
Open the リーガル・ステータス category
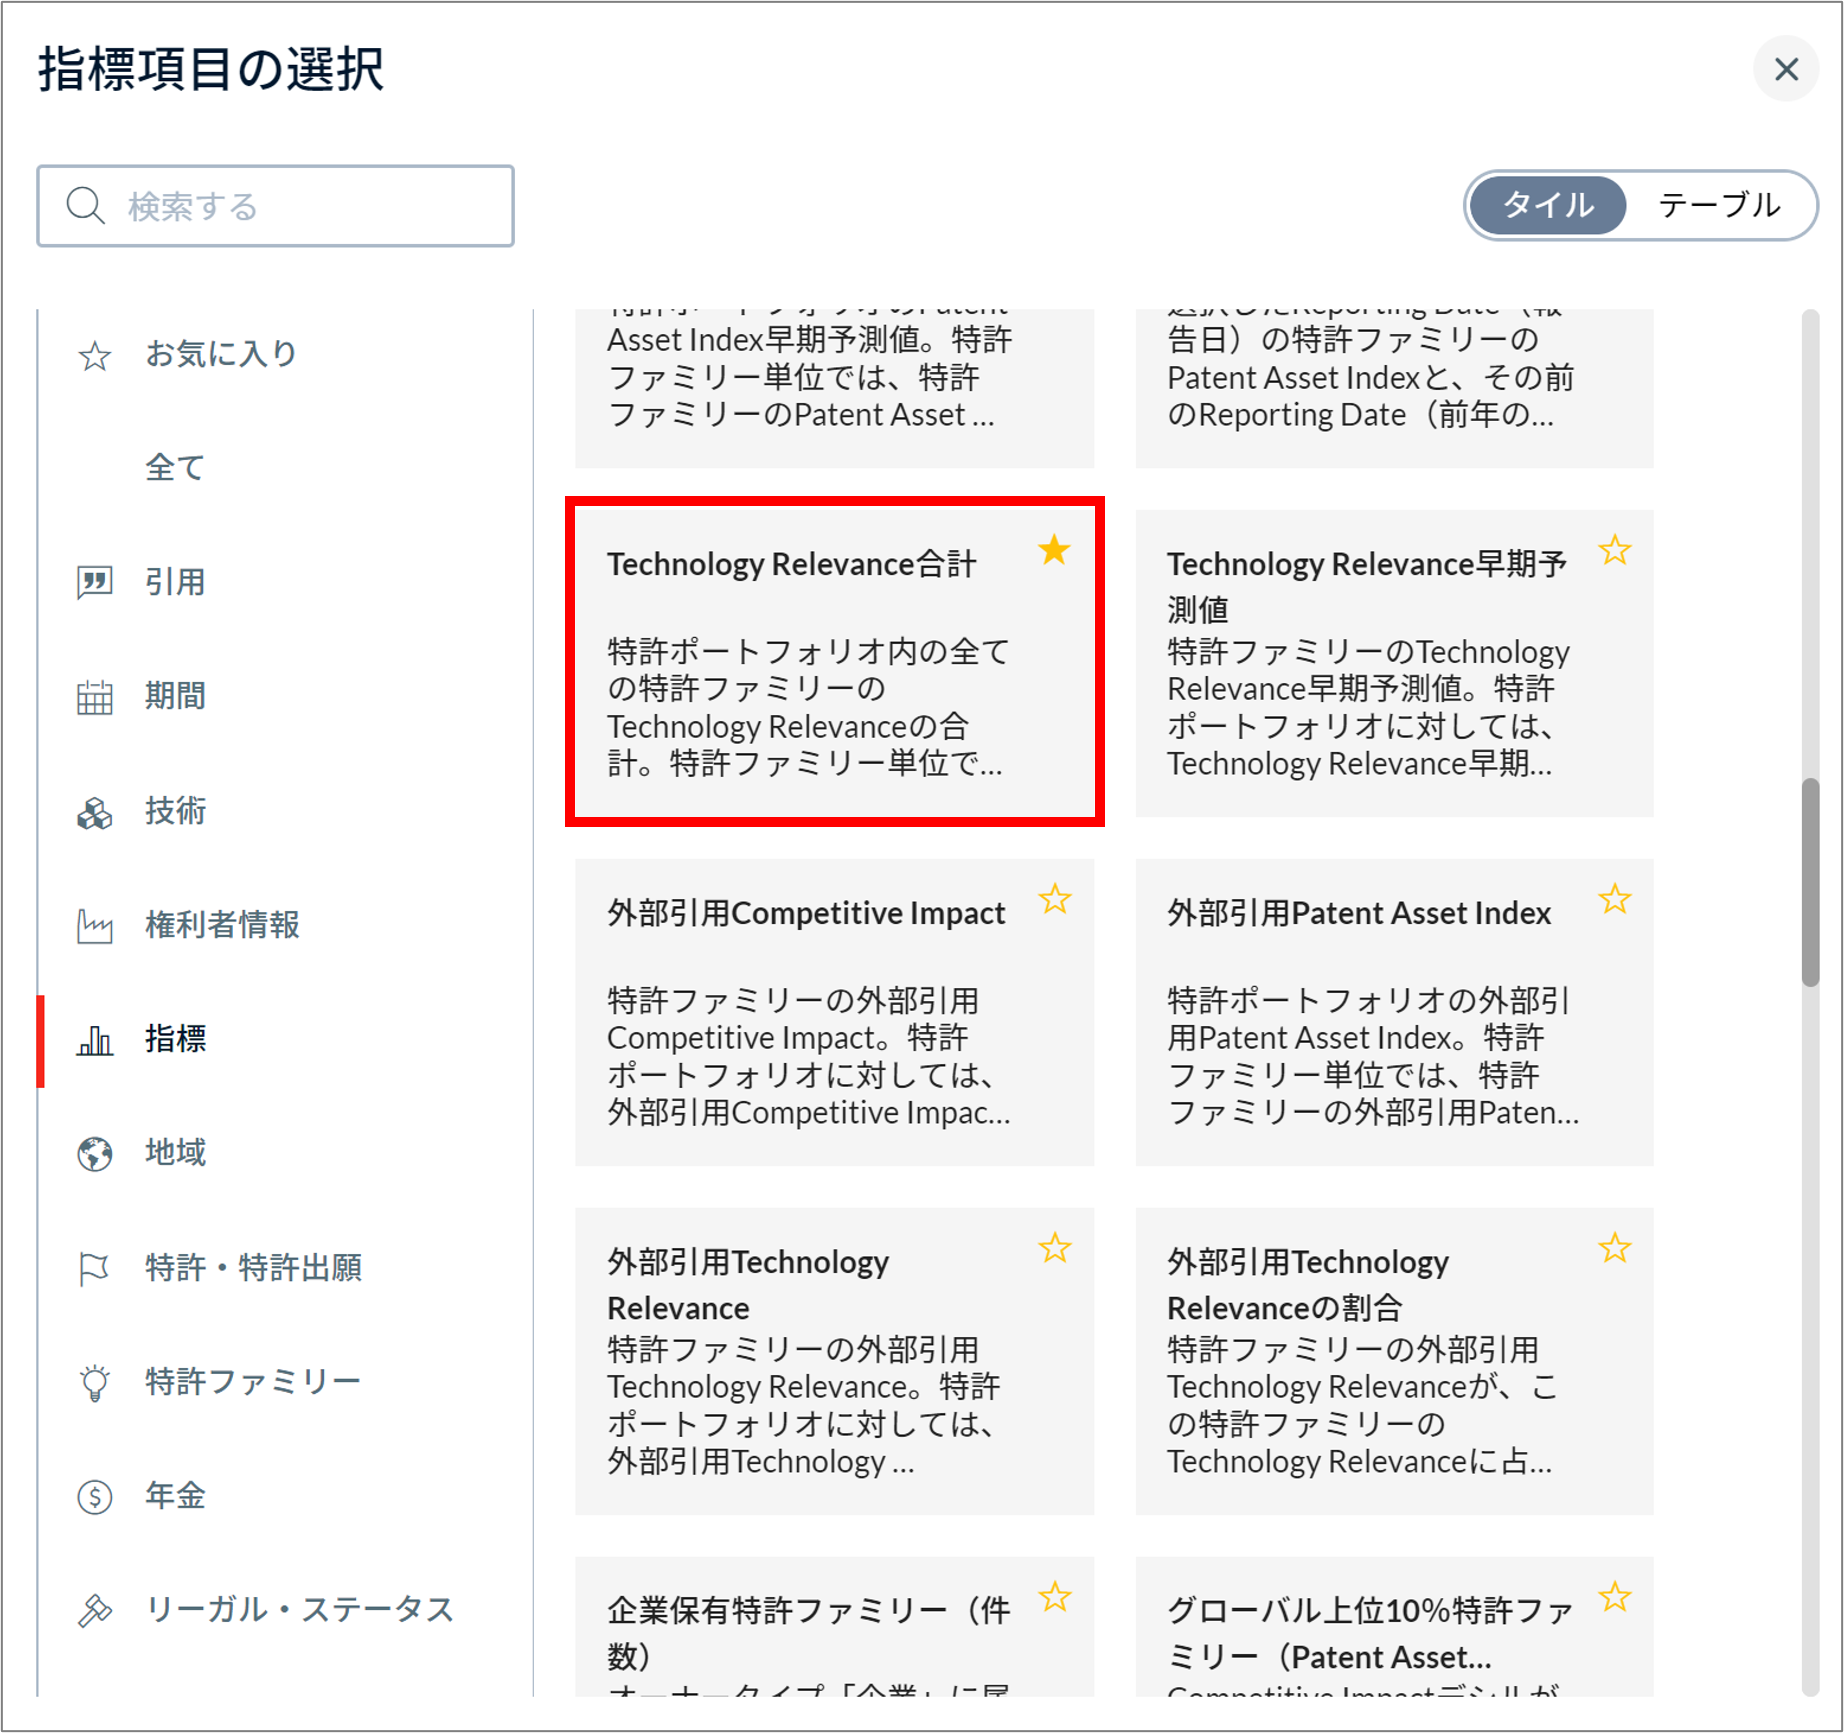coord(299,1610)
